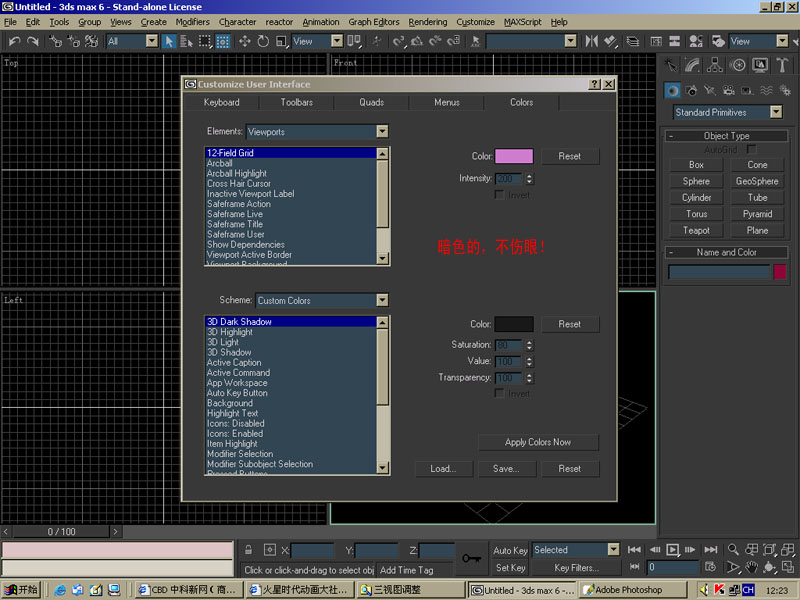The image size is (800, 600).
Task: Click the Customize dialog help question icon
Action: point(594,84)
